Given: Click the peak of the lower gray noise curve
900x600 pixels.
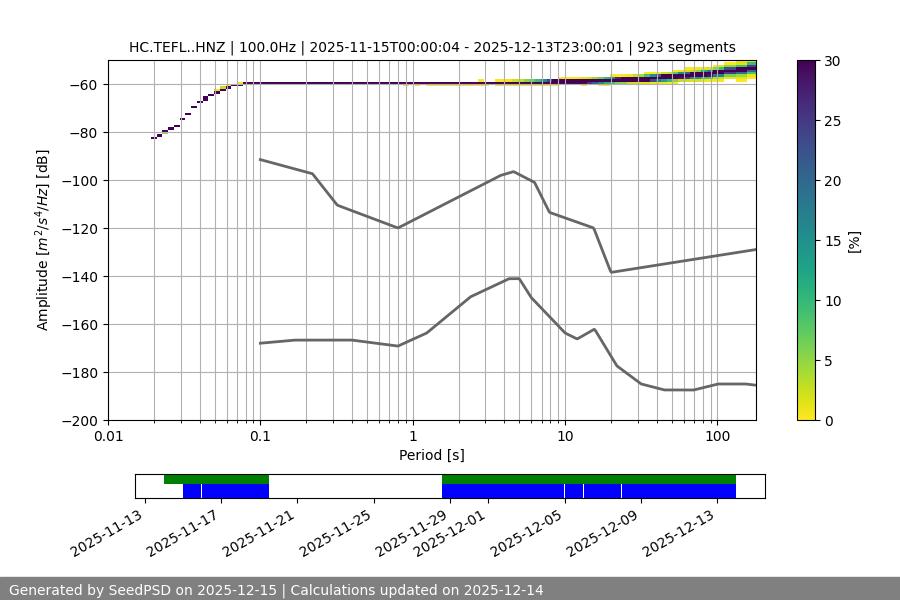Looking at the screenshot, I should pyautogui.click(x=514, y=278).
